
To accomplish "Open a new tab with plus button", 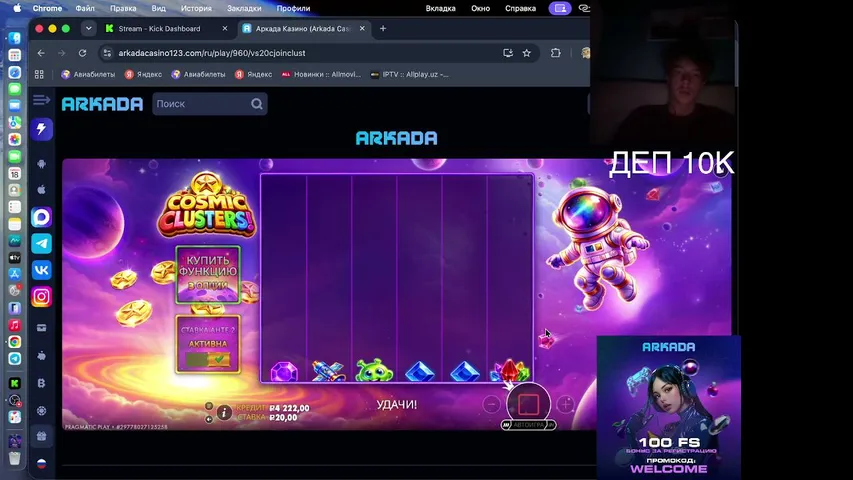I will tap(383, 28).
